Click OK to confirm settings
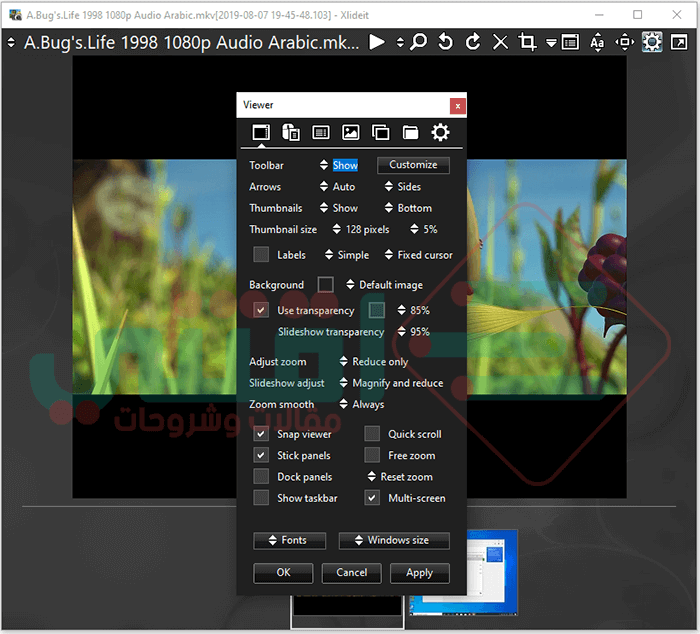This screenshot has height=634, width=700. (x=283, y=573)
